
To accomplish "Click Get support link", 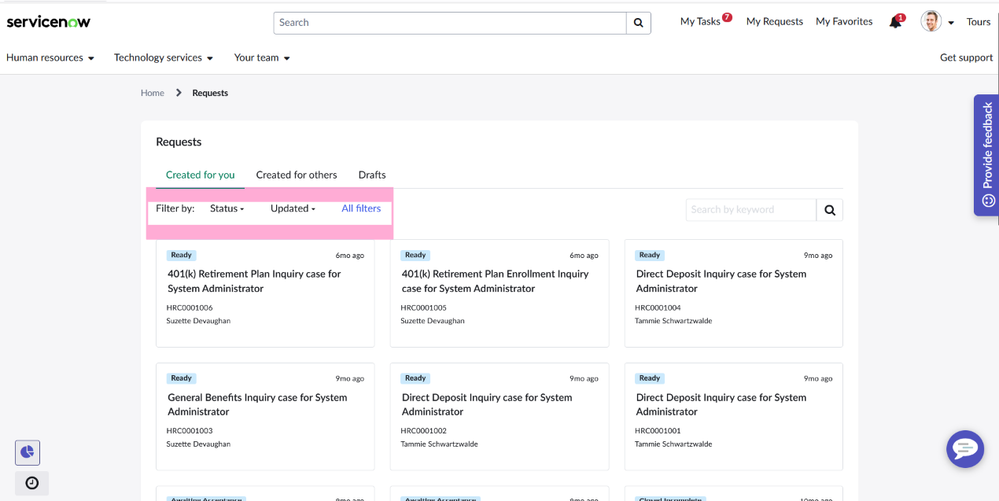I will [966, 57].
